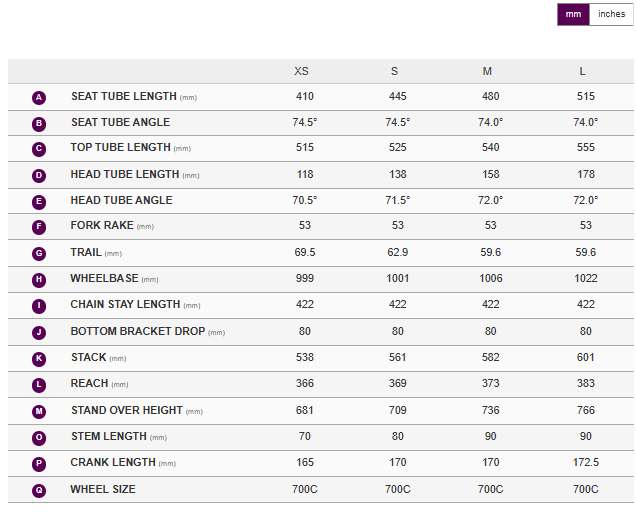Click the F badge for fork rake

click(x=39, y=227)
